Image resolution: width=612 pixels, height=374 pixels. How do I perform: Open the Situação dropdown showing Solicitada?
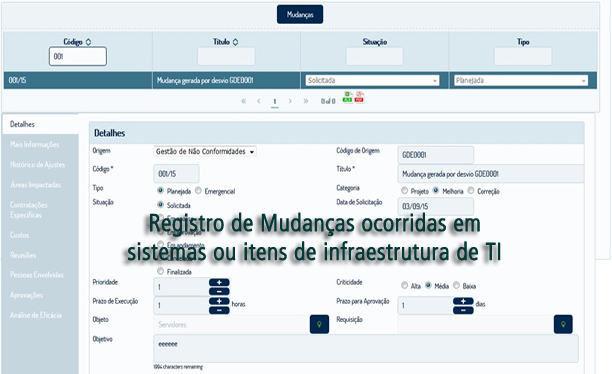click(372, 80)
